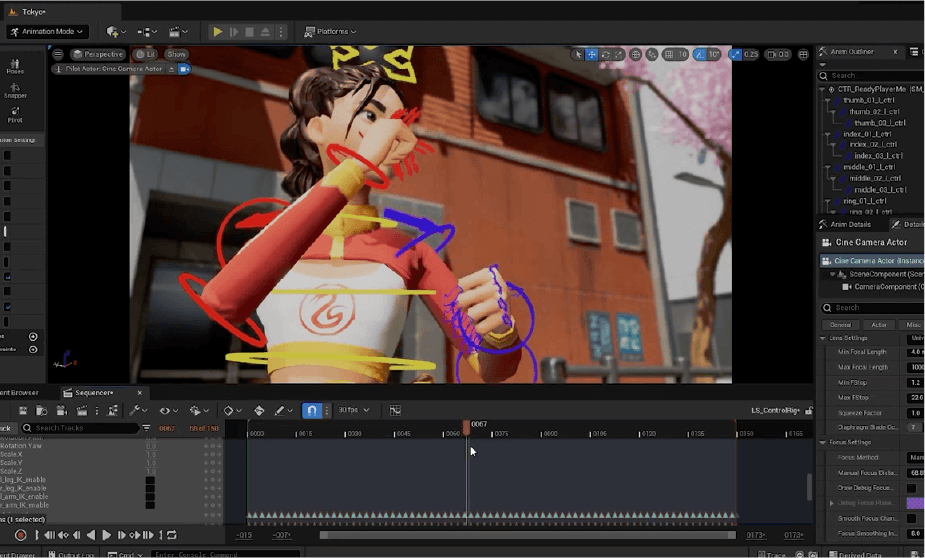Screen dimensions: 925x558
Task: Collapse the Lens Settings section
Action: pyautogui.click(x=823, y=339)
